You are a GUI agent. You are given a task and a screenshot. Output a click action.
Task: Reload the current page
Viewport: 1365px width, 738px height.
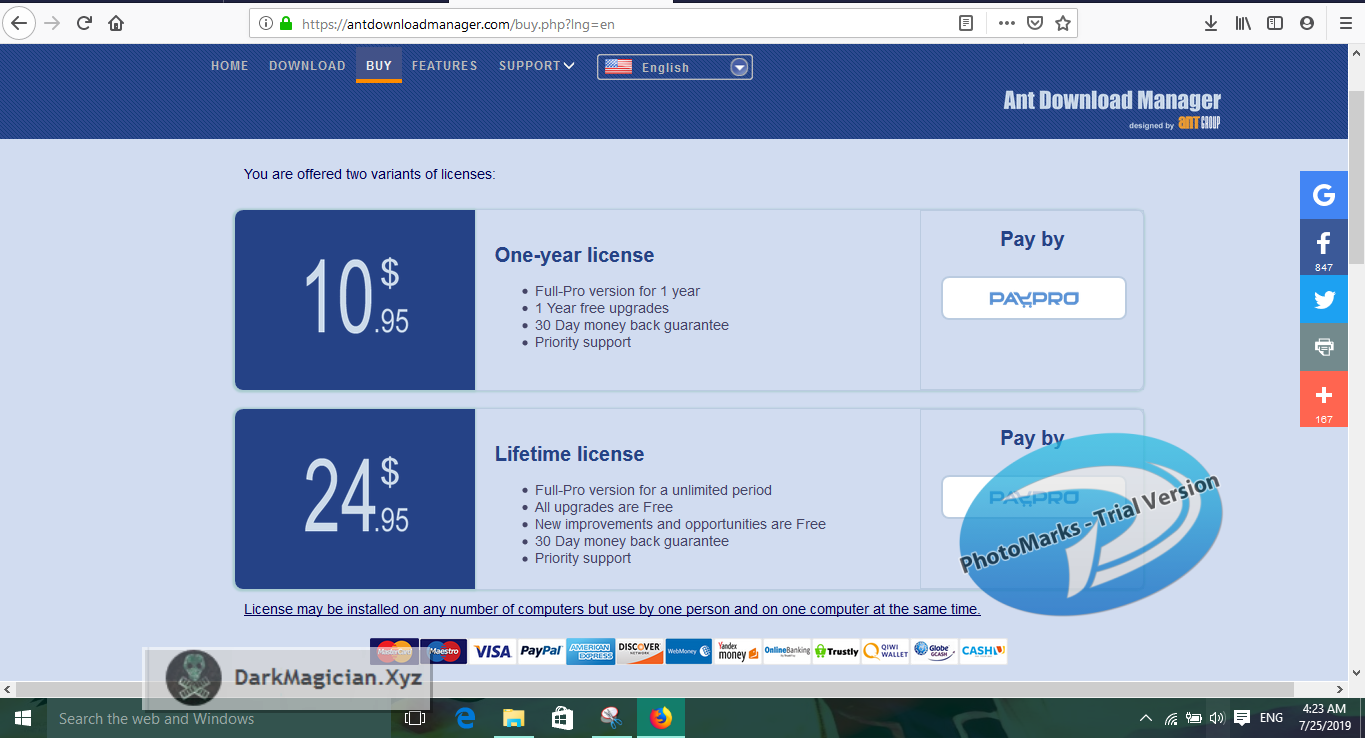coord(84,22)
